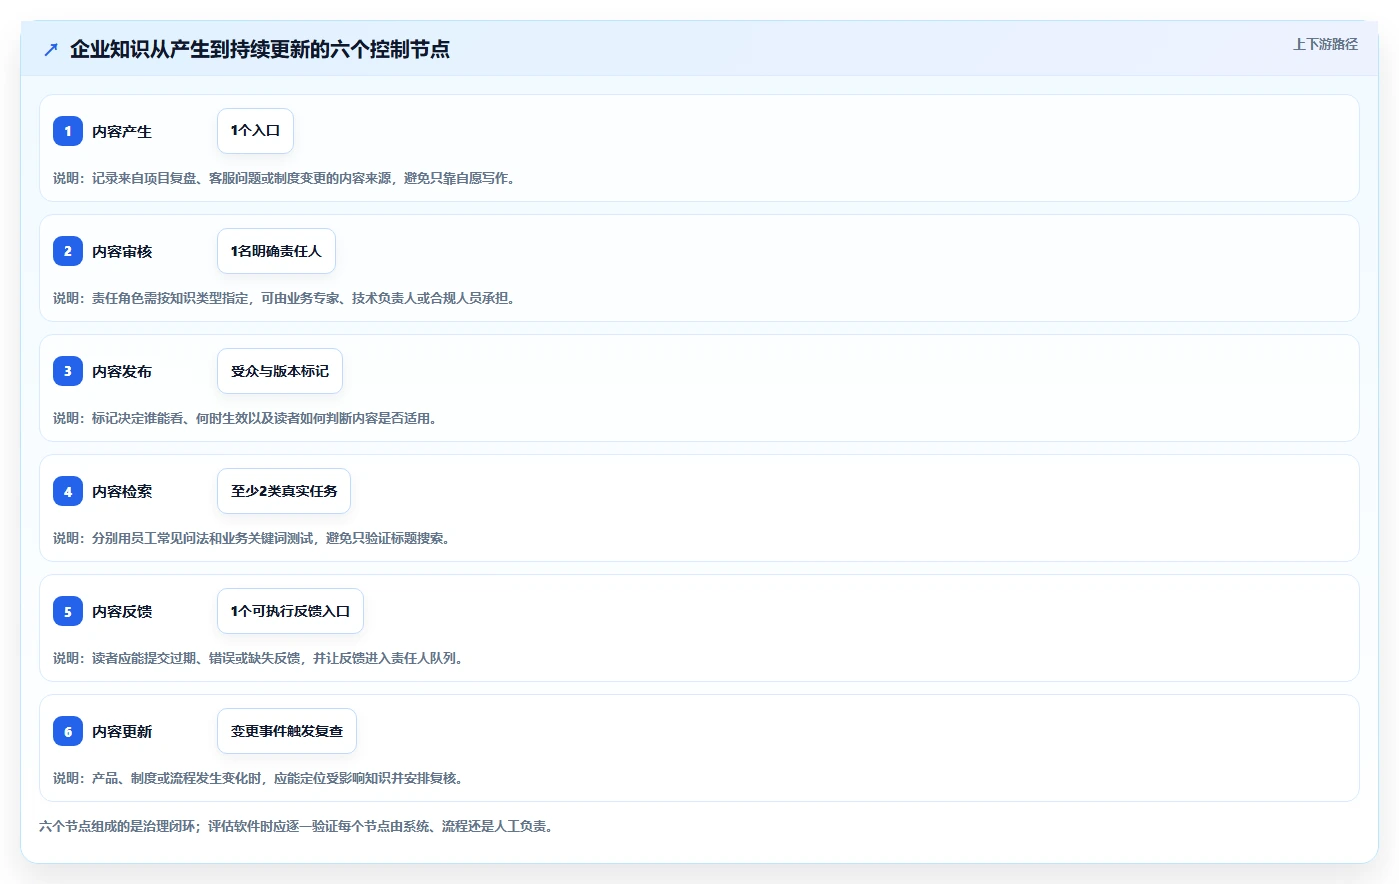
Task: Click the footer note 六个节点组成的是治理闭环
Action: click(296, 826)
